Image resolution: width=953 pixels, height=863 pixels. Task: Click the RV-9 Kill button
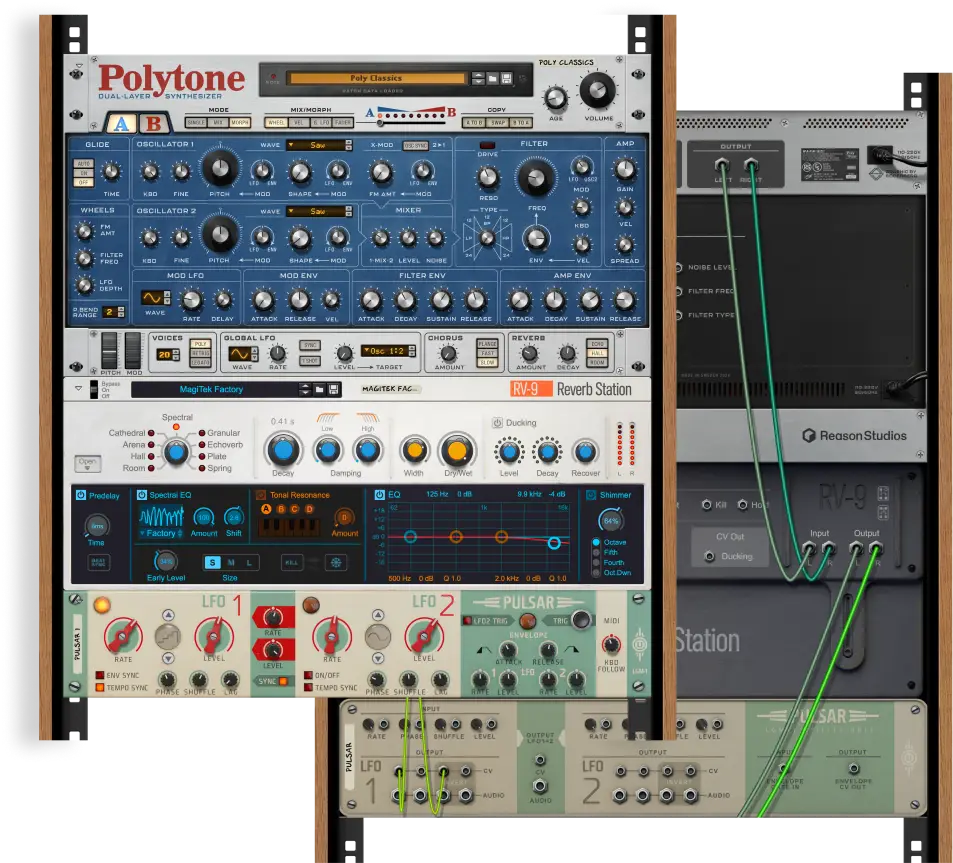pos(292,563)
